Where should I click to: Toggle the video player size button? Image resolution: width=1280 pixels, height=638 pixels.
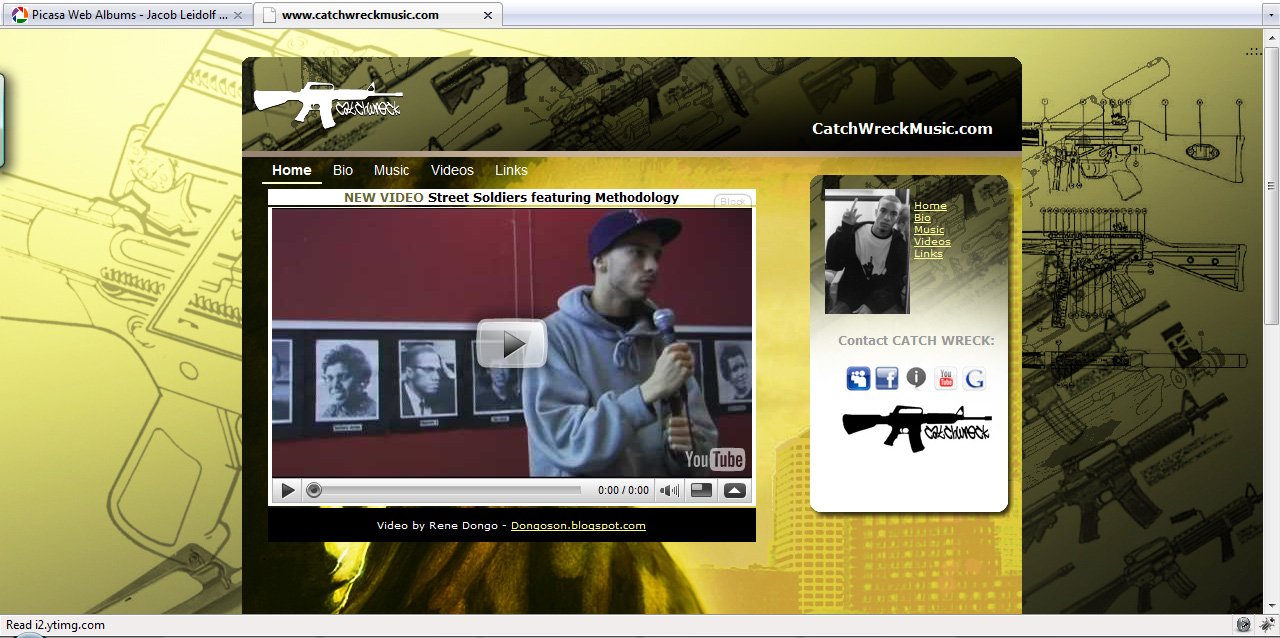click(x=701, y=490)
